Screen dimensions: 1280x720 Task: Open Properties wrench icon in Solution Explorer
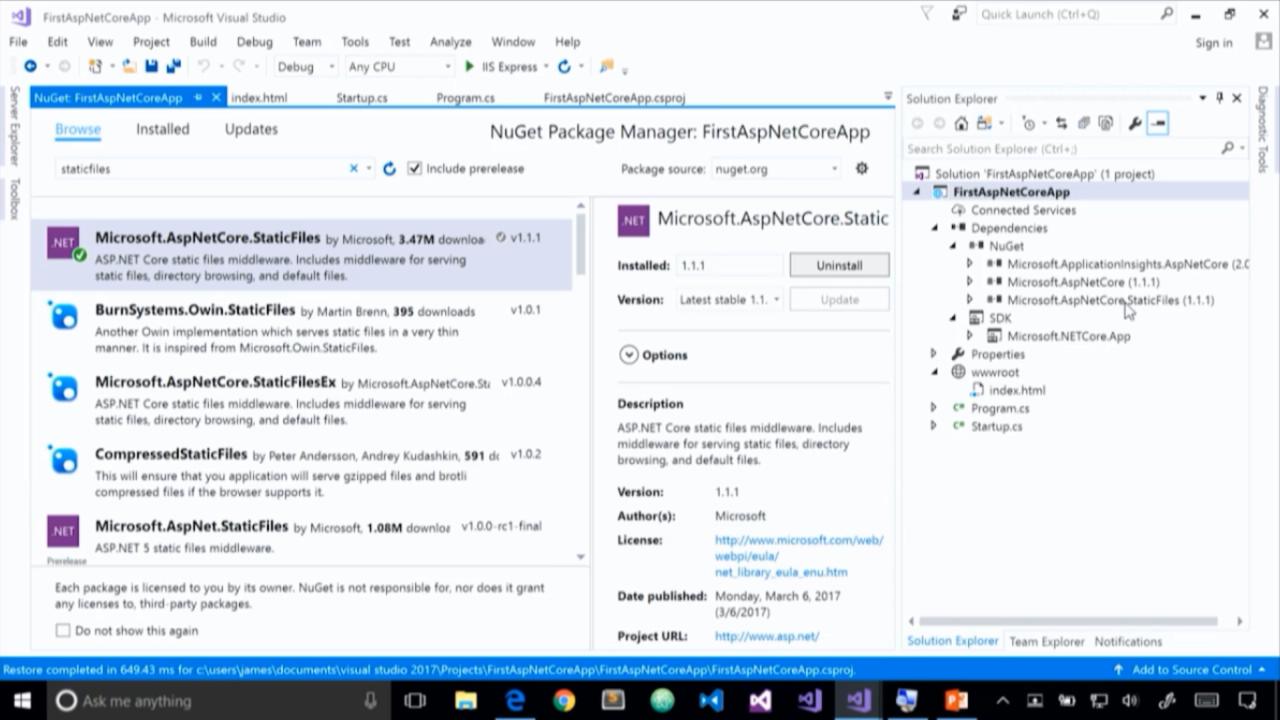(x=1135, y=123)
